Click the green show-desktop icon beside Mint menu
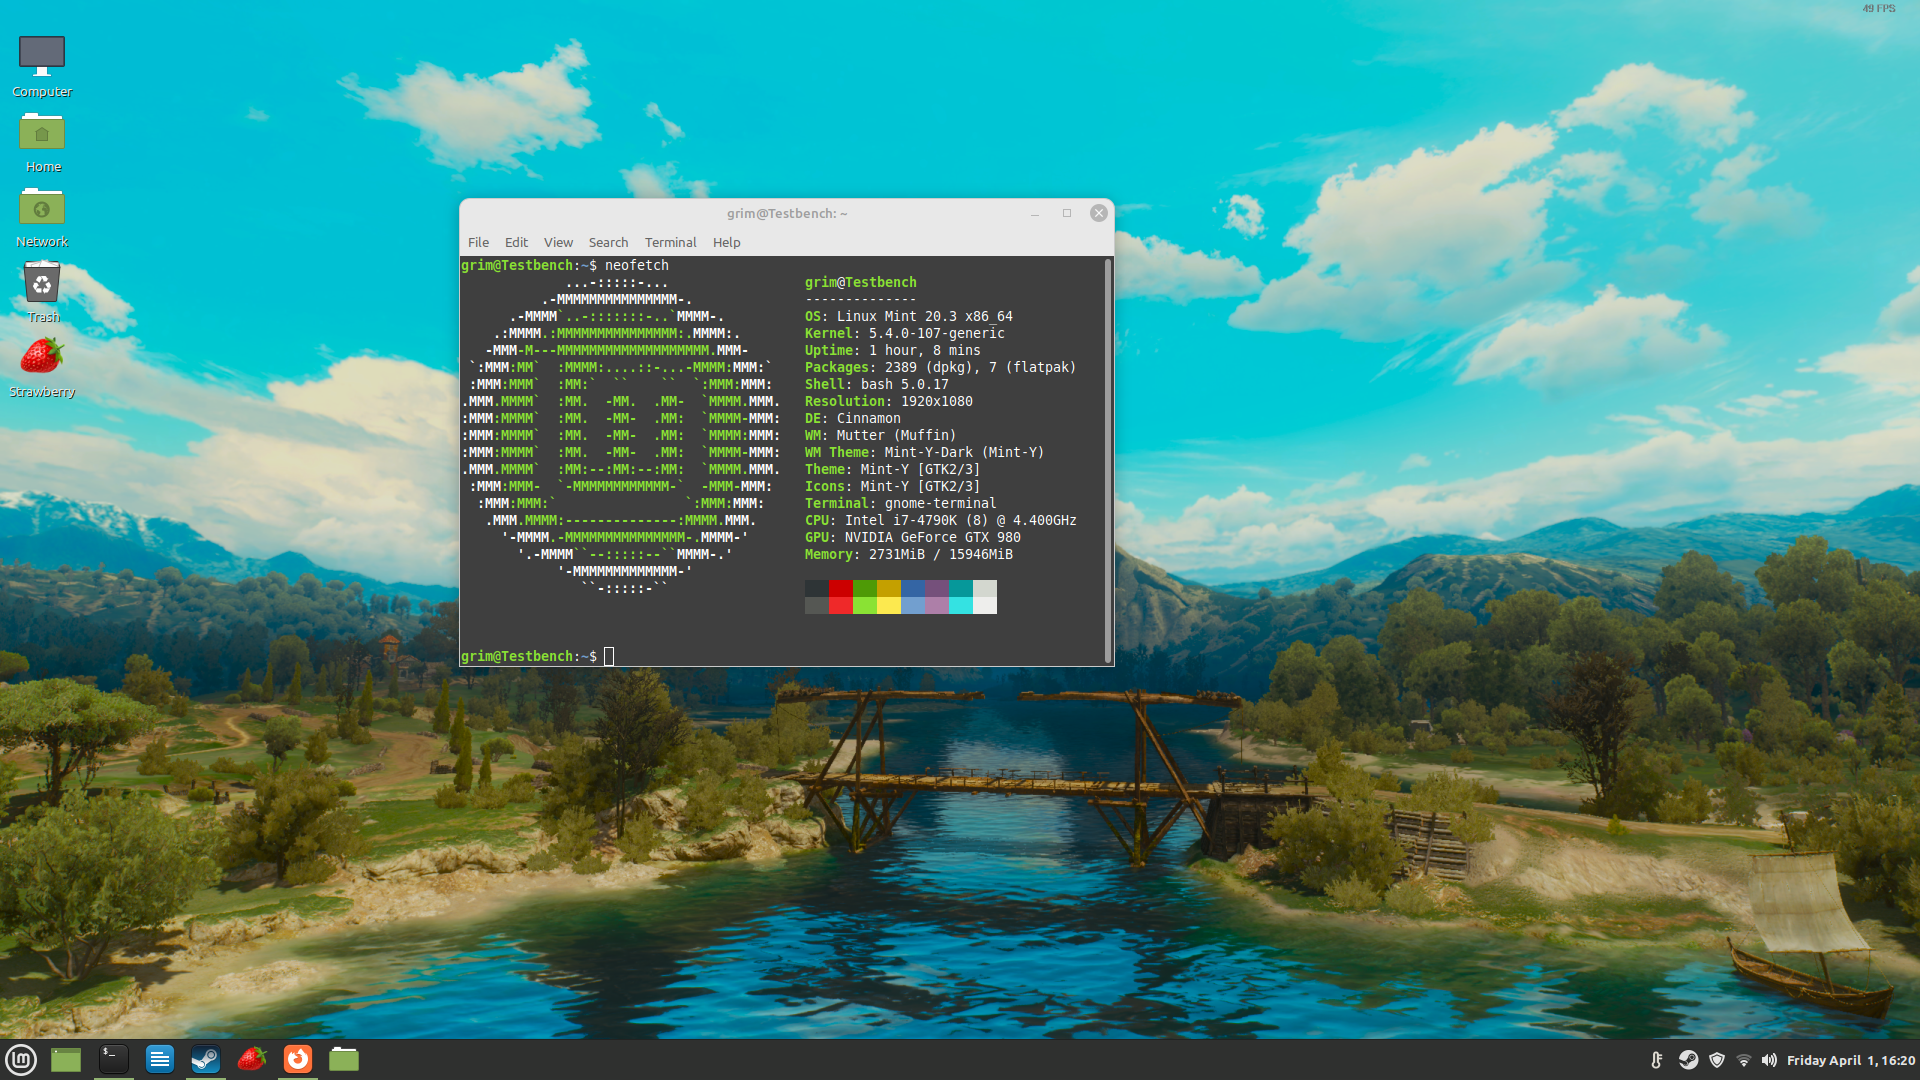 [66, 1059]
